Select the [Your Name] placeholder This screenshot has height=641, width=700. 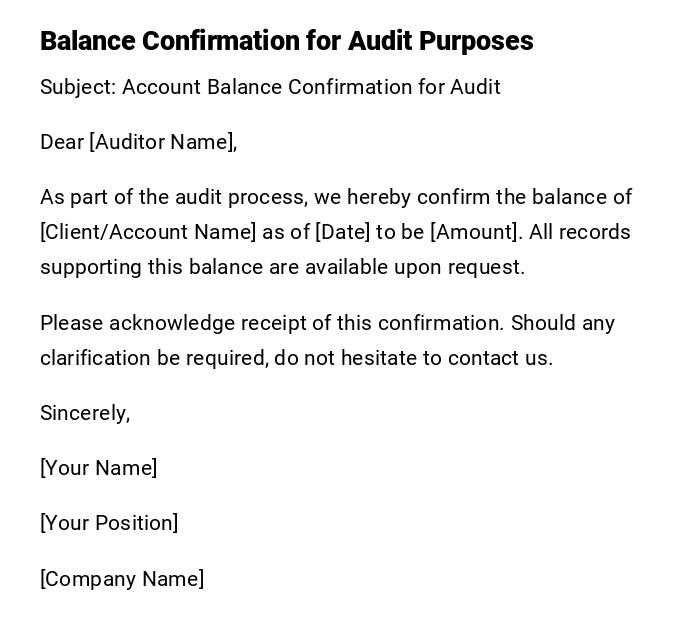point(98,468)
